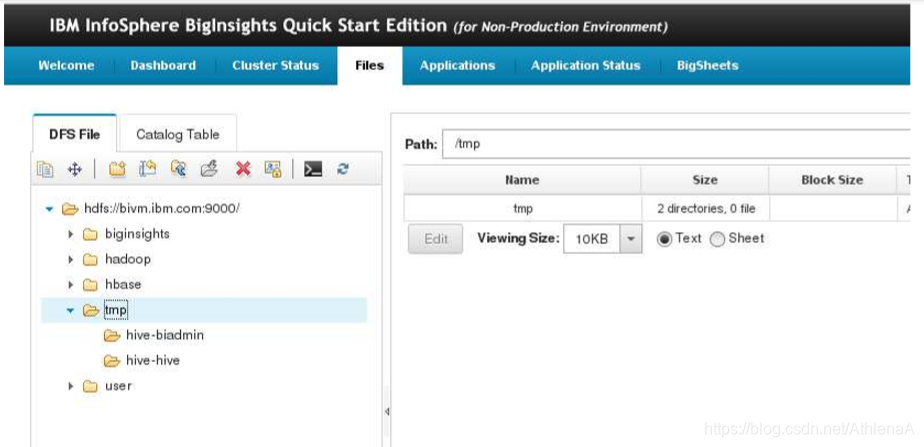Viewport: 924px width, 447px height.
Task: Delete selection with red X icon
Action: (243, 170)
